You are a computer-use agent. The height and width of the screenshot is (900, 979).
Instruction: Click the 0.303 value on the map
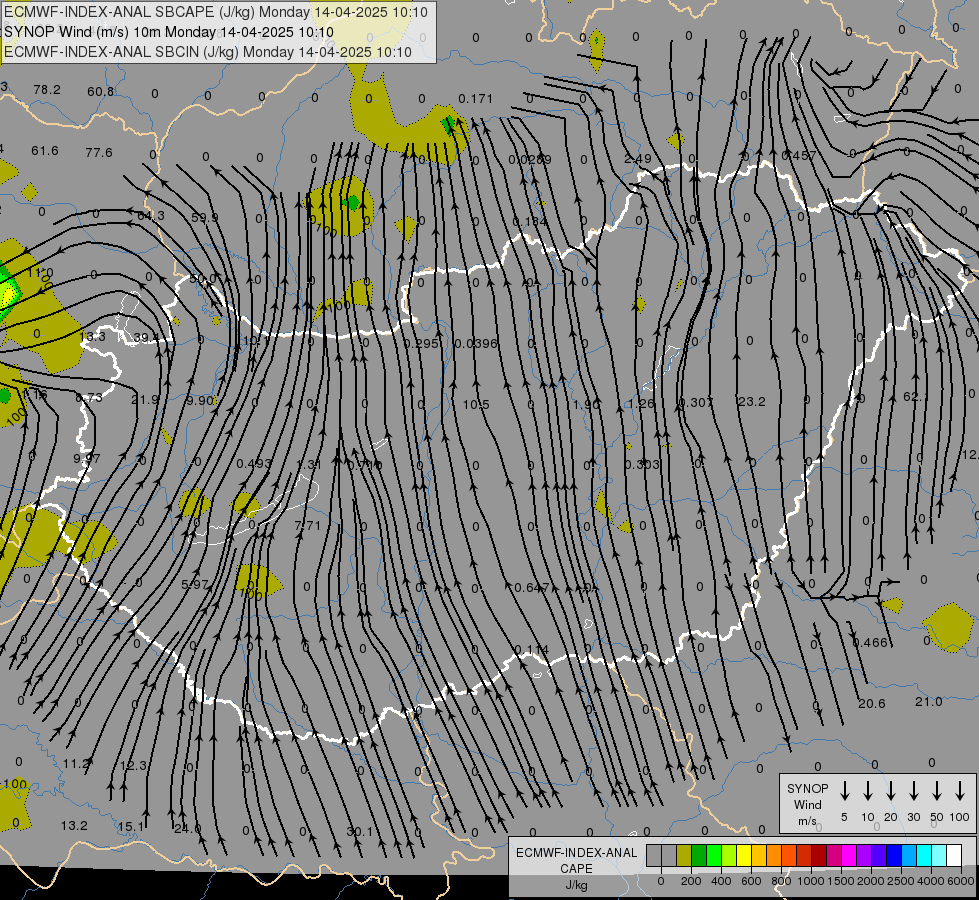click(x=642, y=465)
